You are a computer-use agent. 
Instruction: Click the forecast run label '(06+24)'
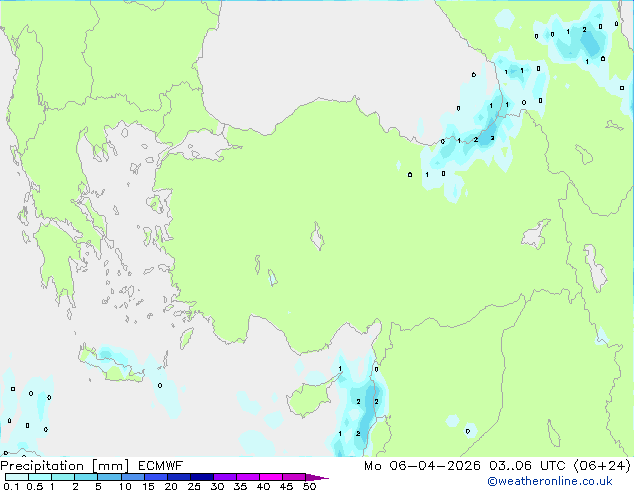coord(602,466)
